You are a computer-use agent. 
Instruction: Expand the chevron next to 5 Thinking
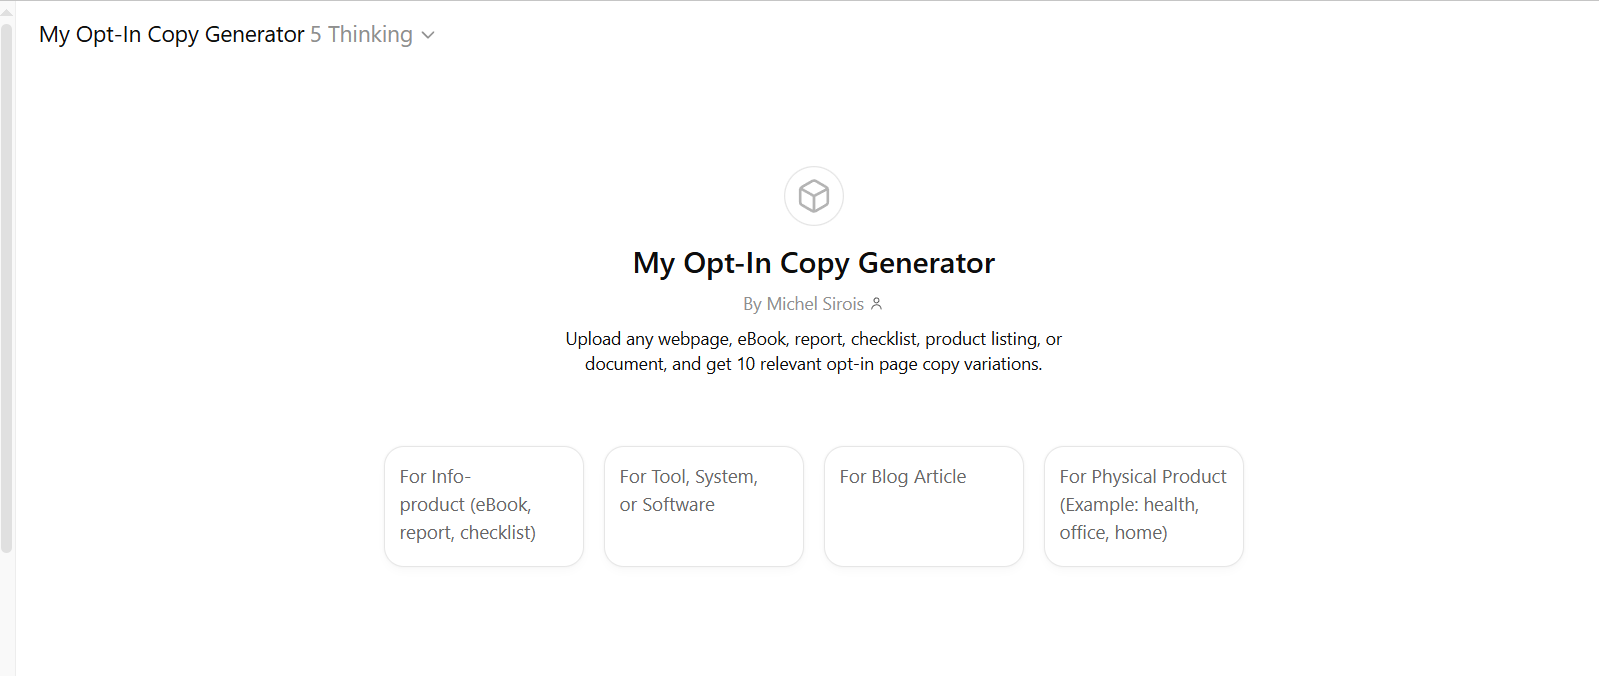click(428, 35)
